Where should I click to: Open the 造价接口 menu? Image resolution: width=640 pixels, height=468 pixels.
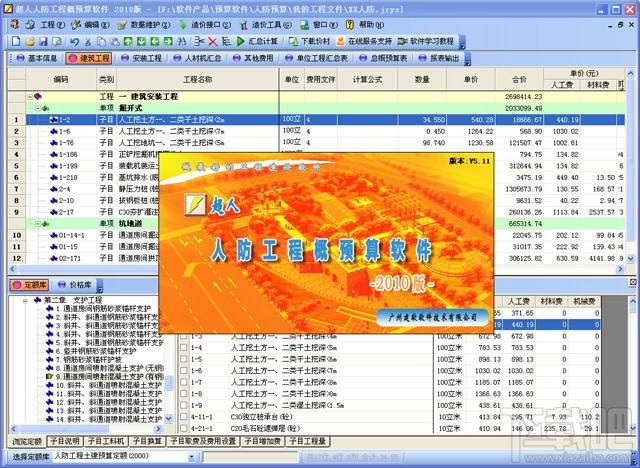[x=205, y=25]
